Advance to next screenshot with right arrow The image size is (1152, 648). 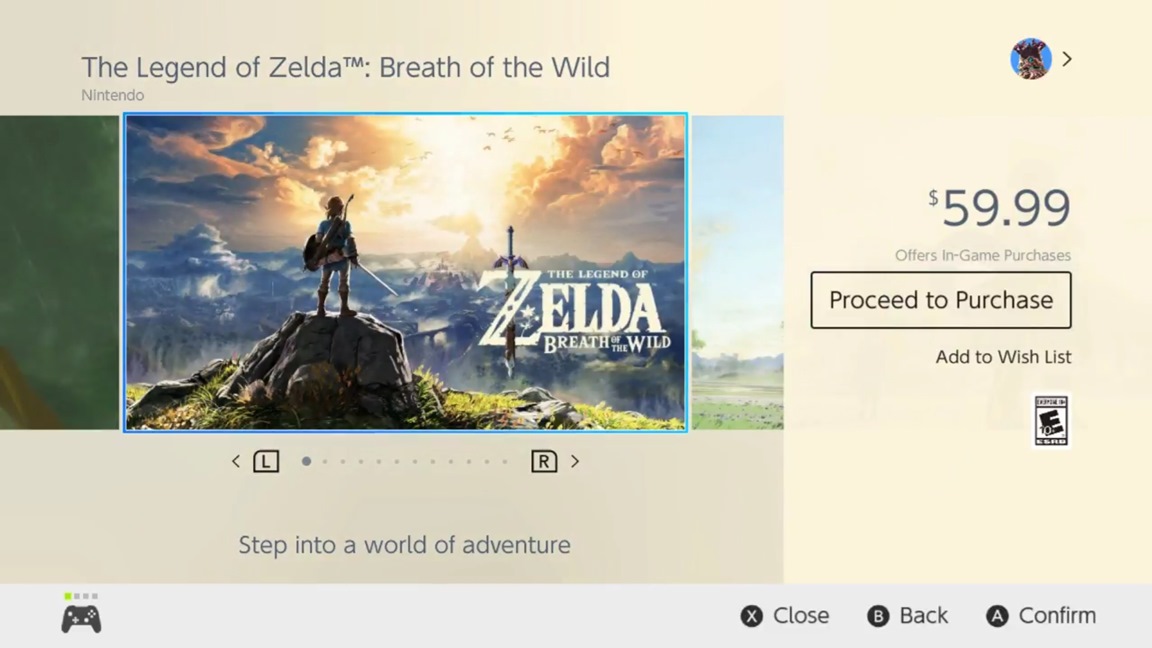(x=575, y=461)
